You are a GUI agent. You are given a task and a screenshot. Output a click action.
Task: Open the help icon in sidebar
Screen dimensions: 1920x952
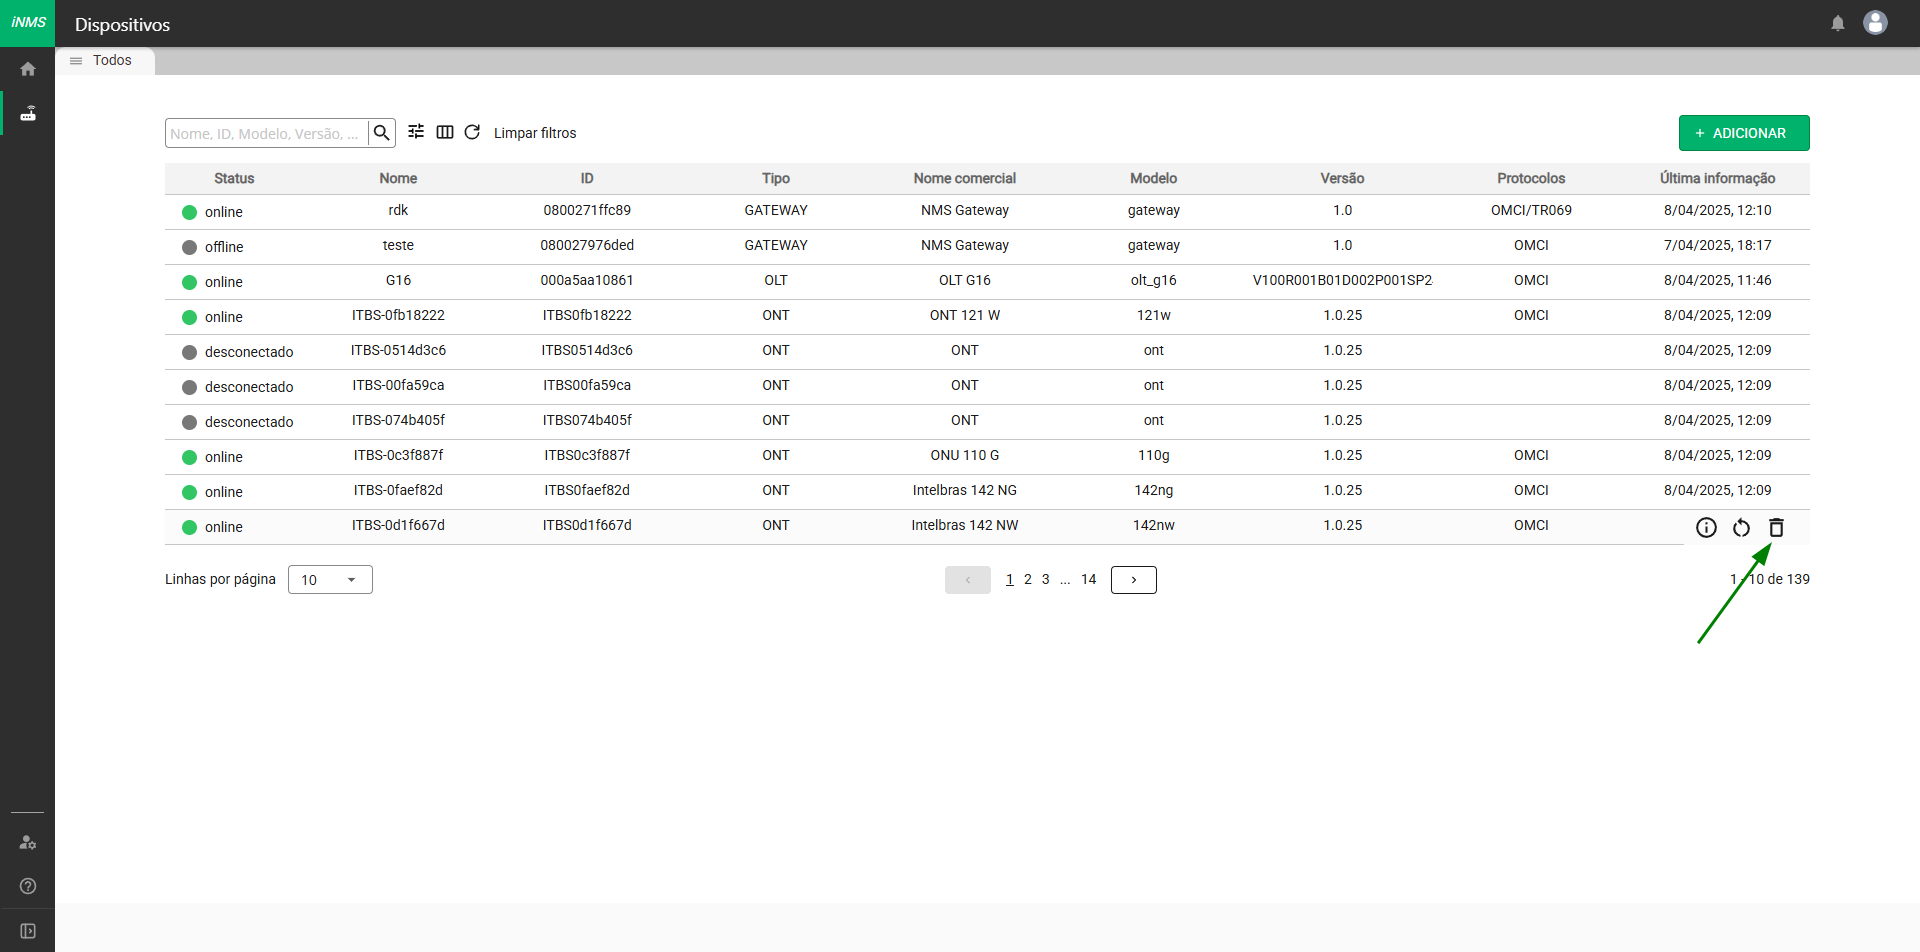click(28, 886)
